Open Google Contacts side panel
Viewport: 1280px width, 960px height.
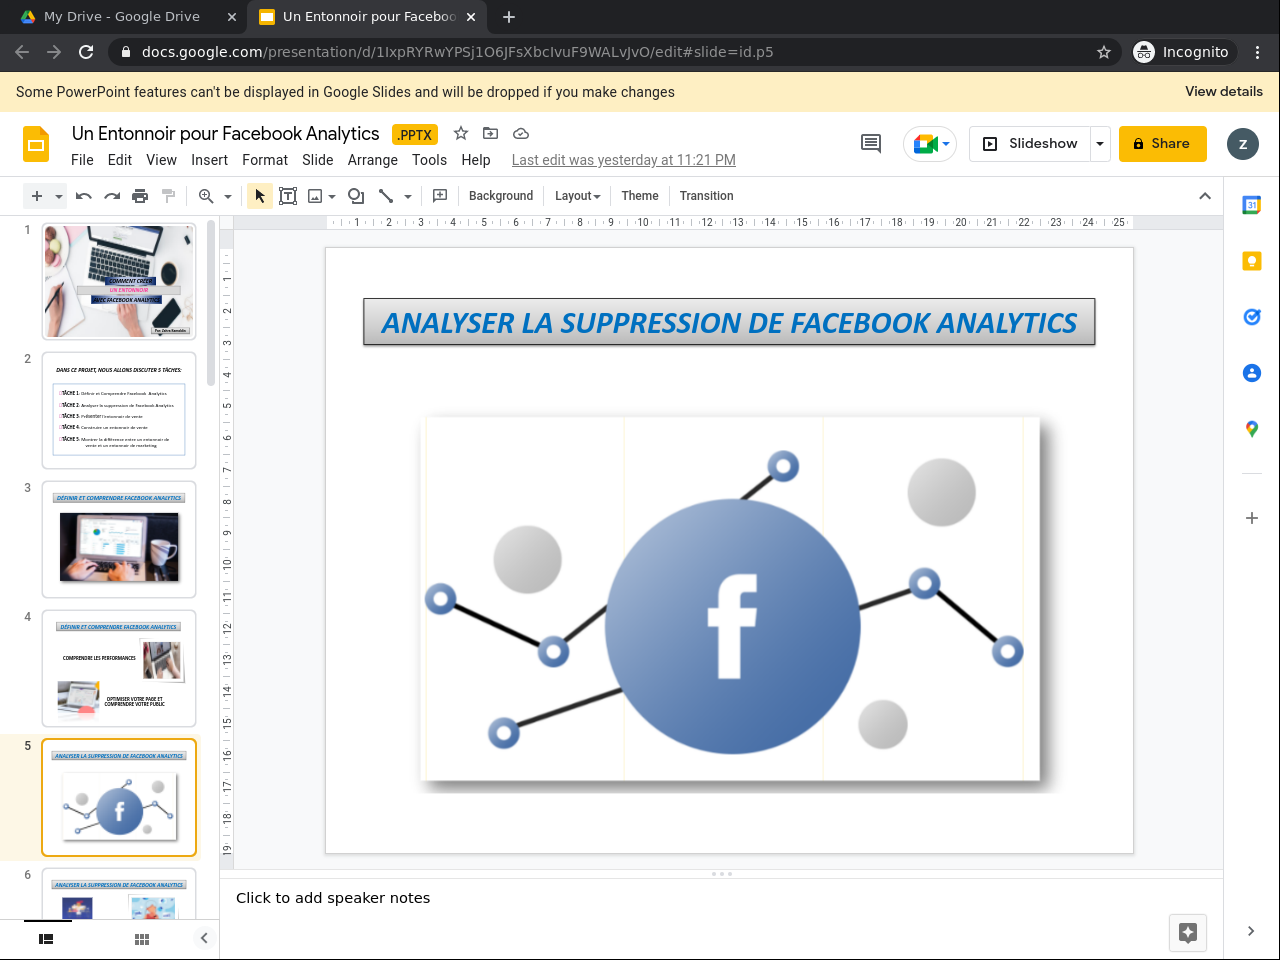pos(1252,373)
